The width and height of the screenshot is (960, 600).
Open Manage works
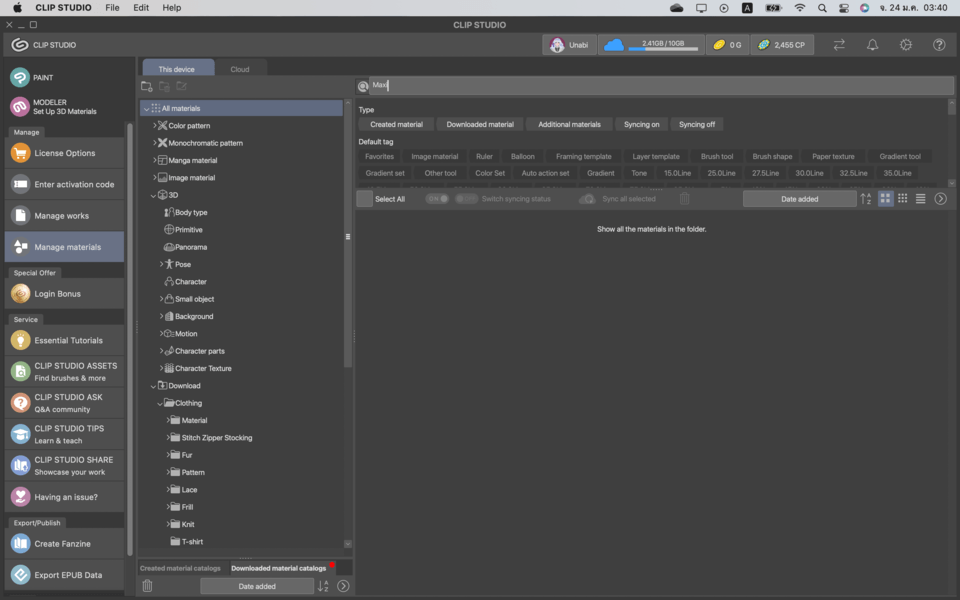click(64, 216)
